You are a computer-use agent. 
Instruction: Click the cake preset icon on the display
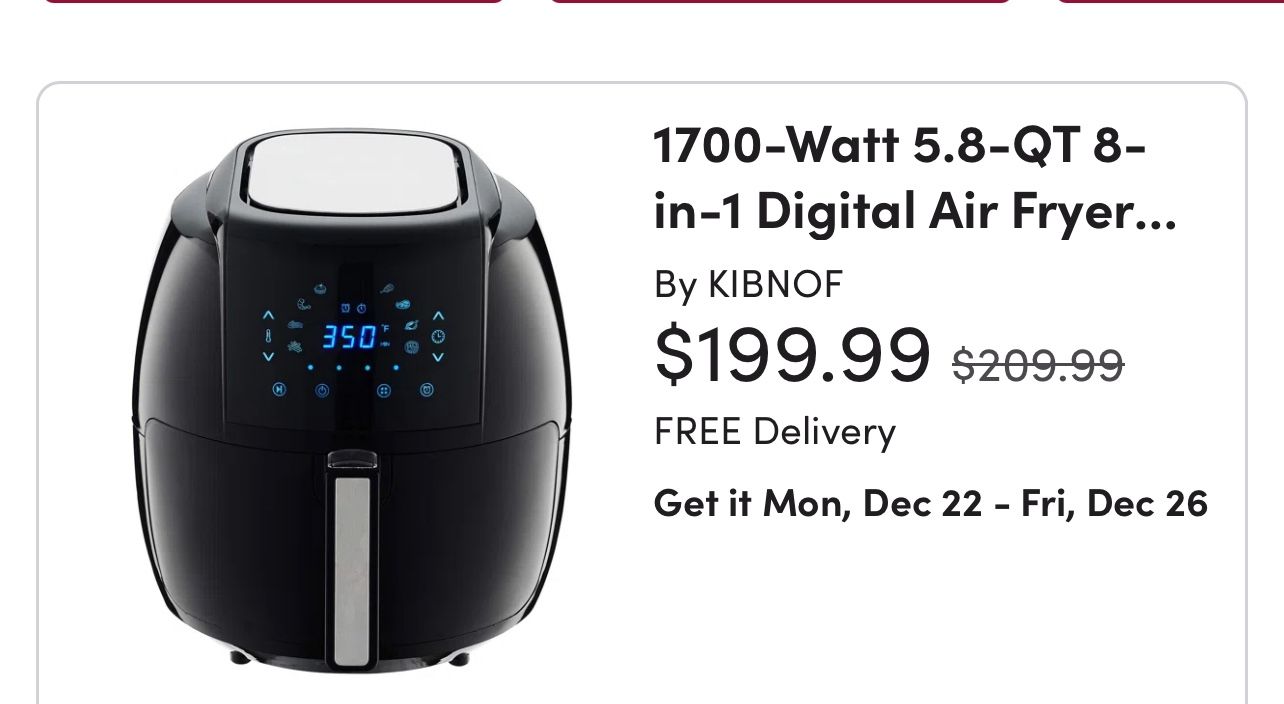(x=320, y=288)
